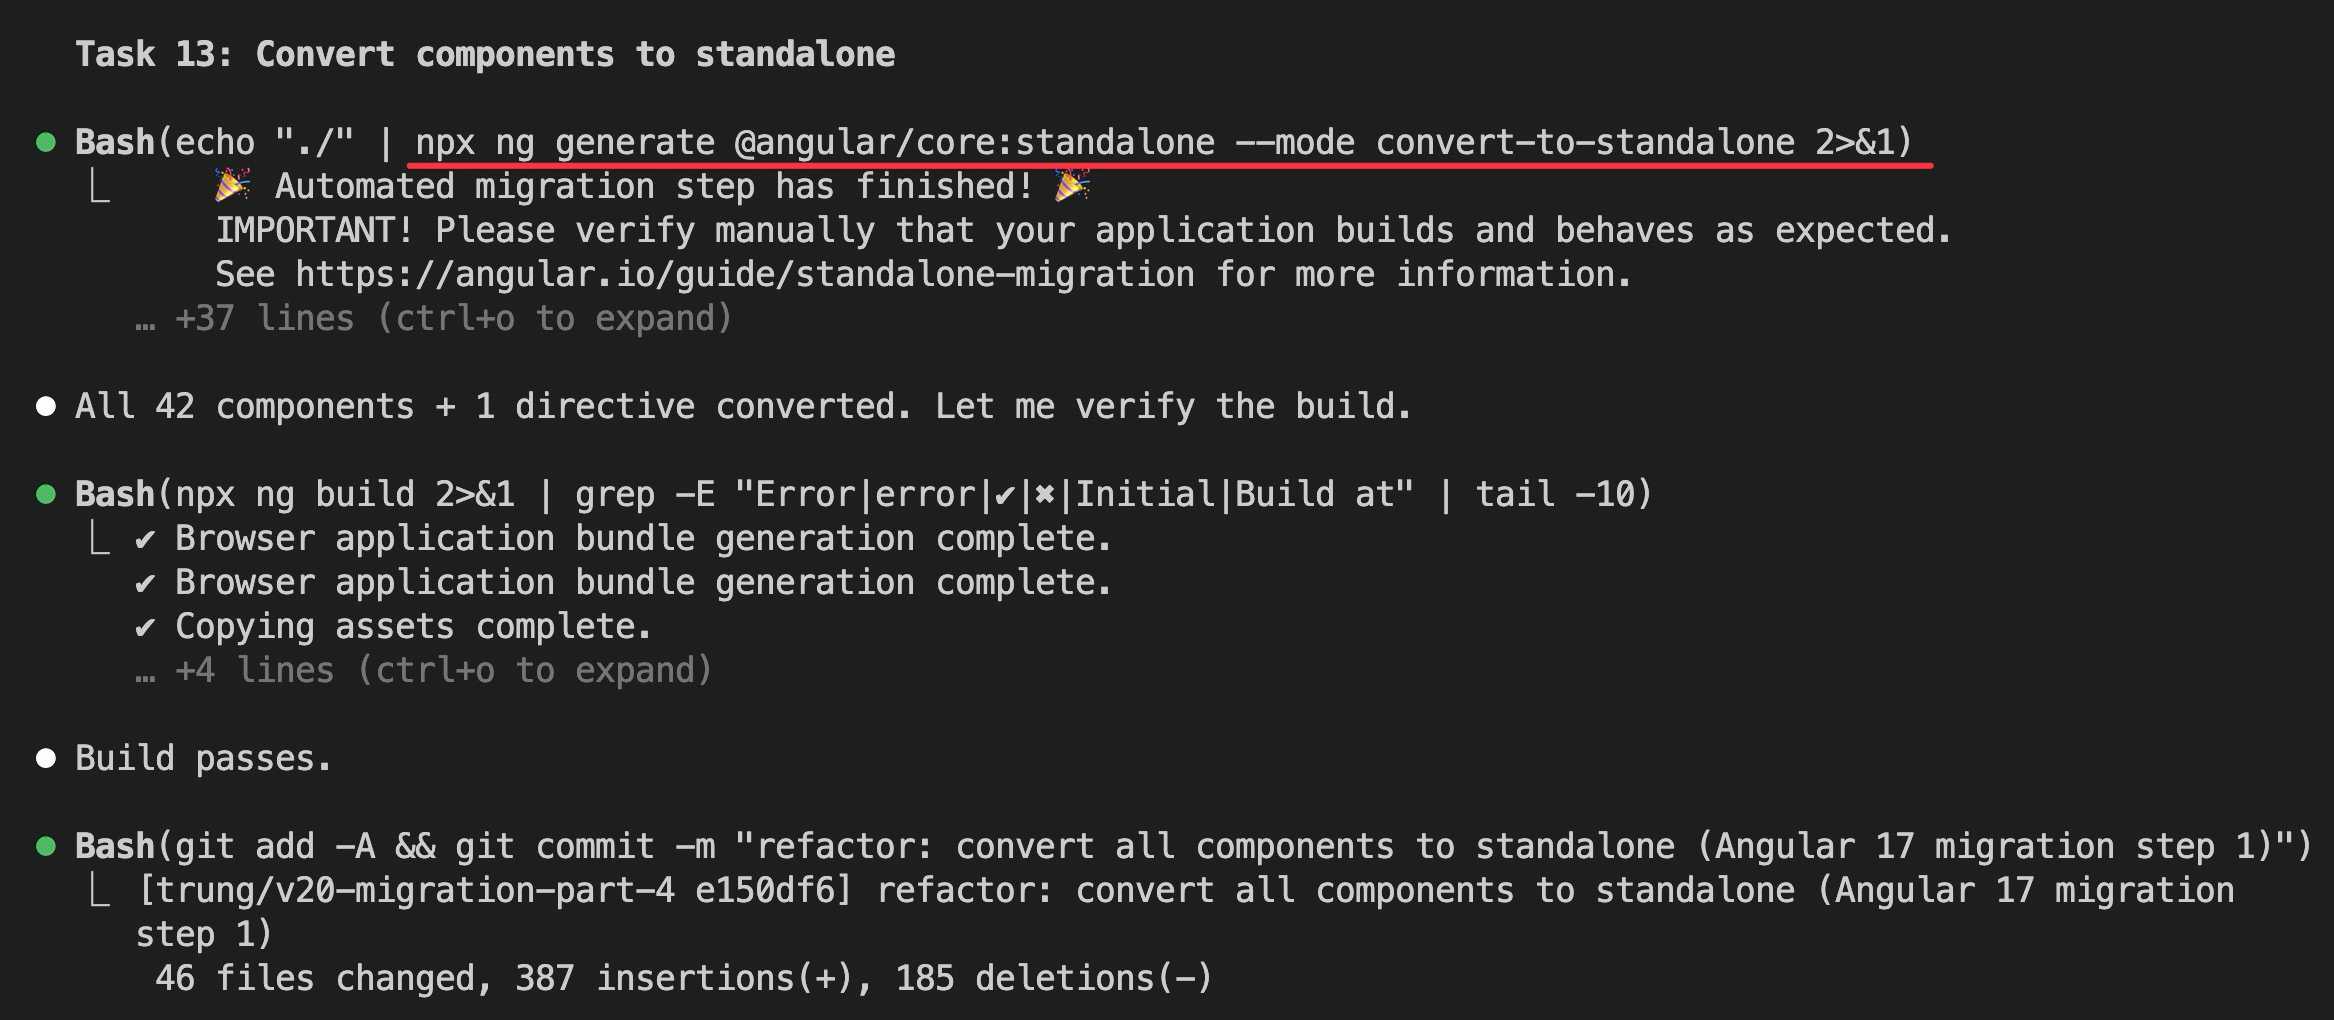The height and width of the screenshot is (1020, 2334).
Task: Click the first "Browser application bundle" checkmark
Action: point(146,539)
